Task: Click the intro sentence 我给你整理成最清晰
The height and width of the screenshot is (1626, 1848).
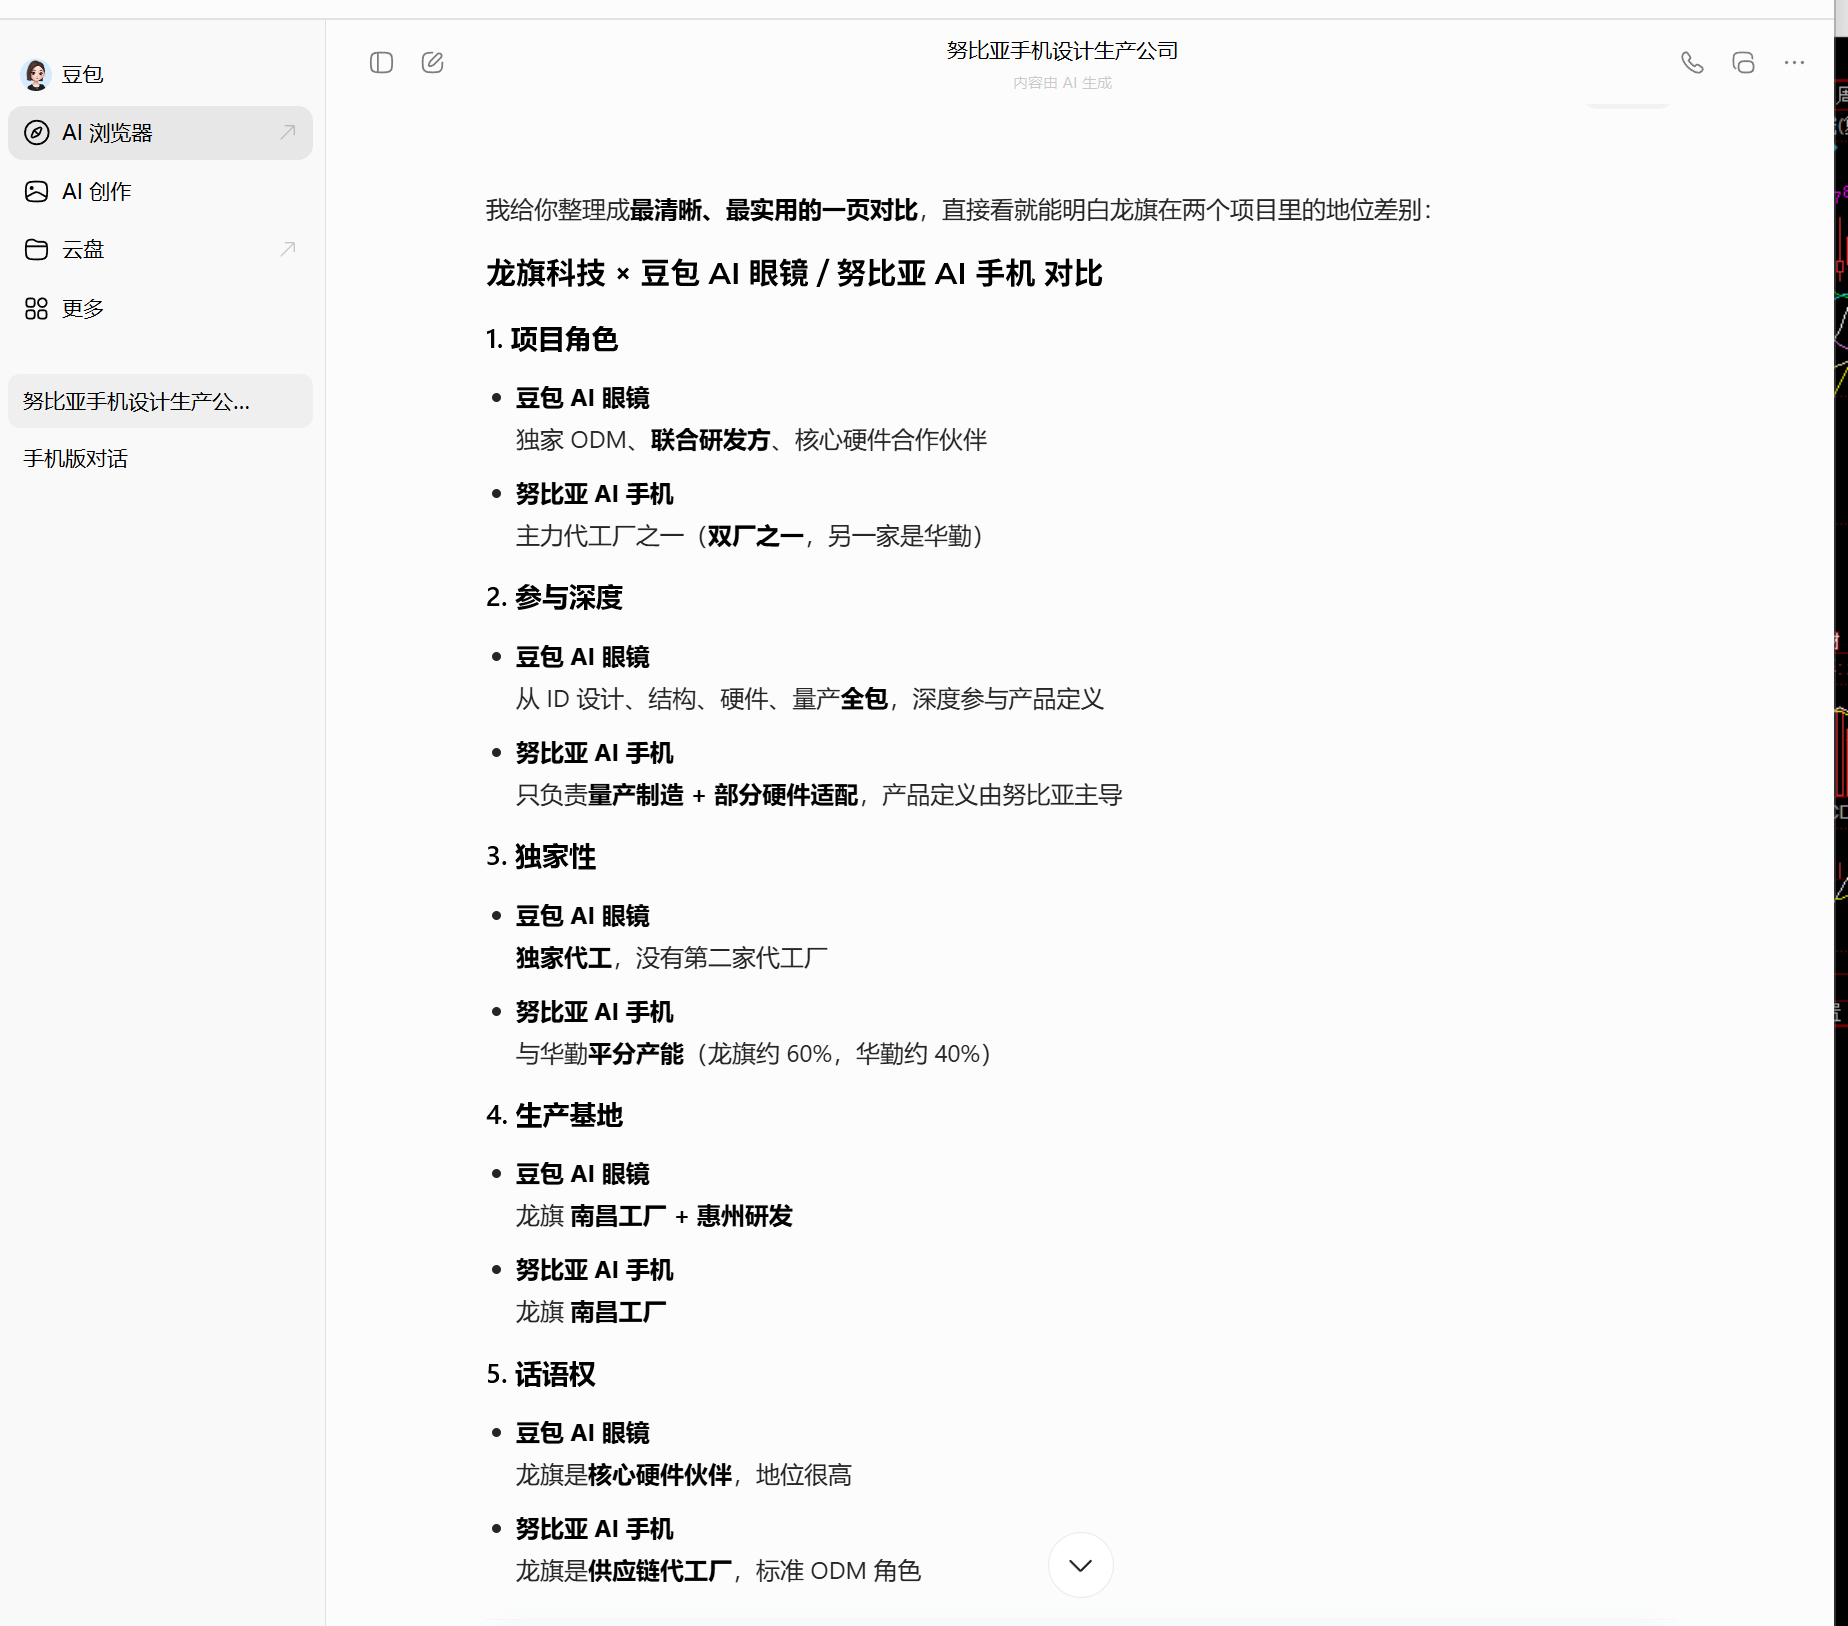Action: click(959, 210)
